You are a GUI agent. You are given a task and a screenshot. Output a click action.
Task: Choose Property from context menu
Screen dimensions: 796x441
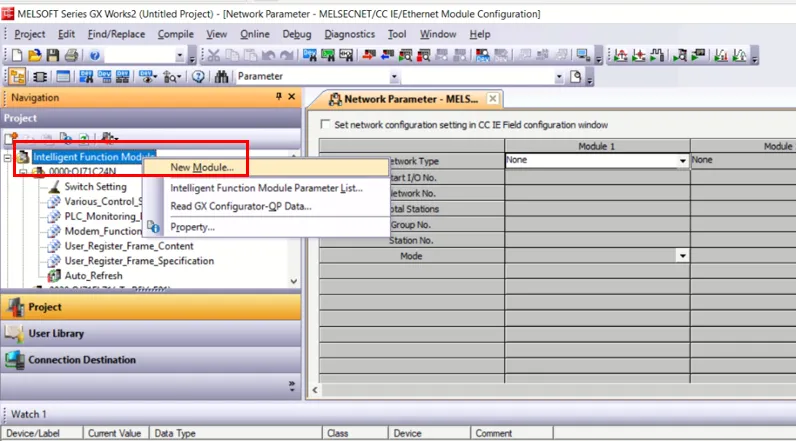coord(266,227)
